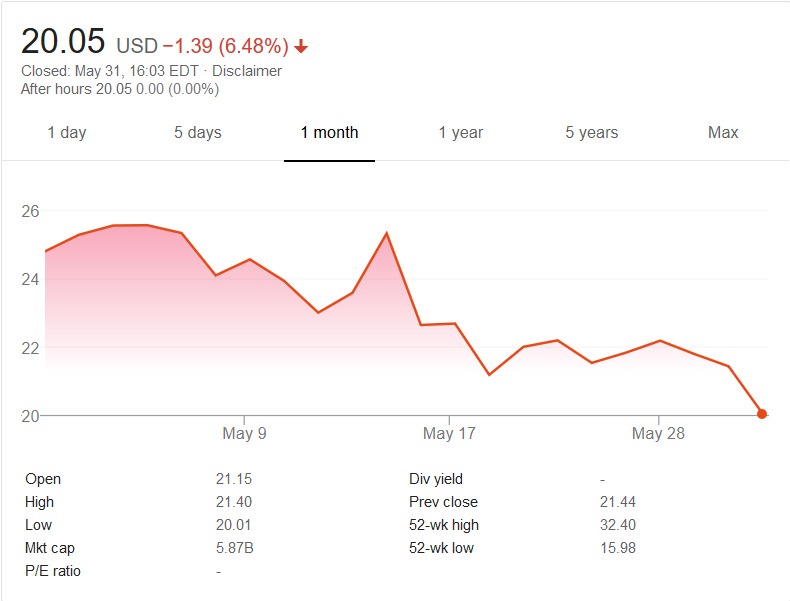Viewport: 790px width, 601px height.
Task: Click the red endpoint dot on chart
Action: (x=762, y=414)
